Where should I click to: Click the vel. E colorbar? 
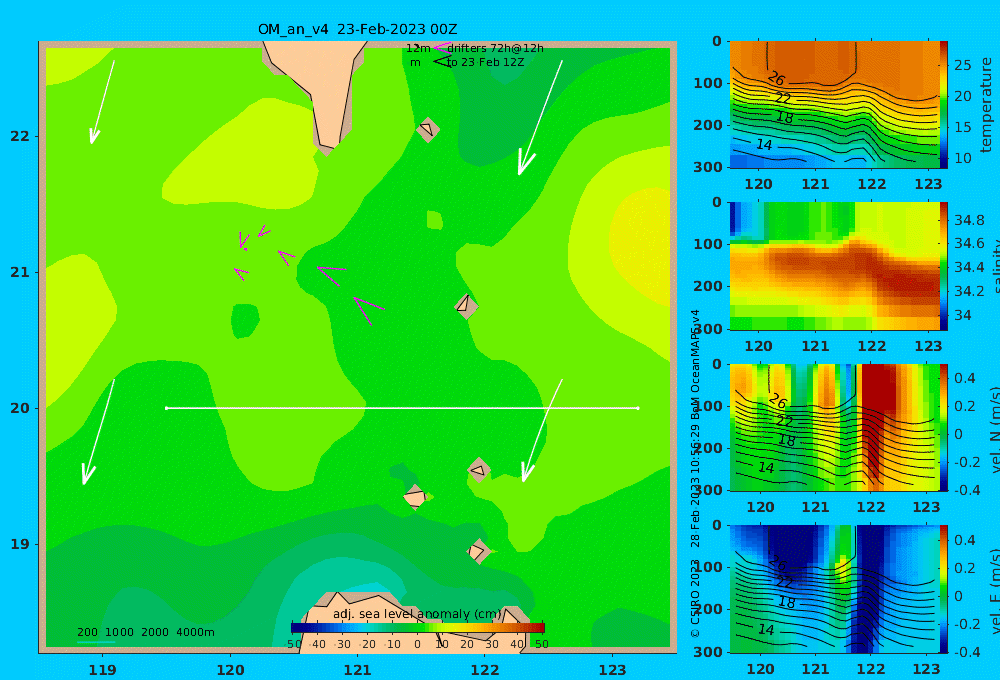[x=944, y=589]
